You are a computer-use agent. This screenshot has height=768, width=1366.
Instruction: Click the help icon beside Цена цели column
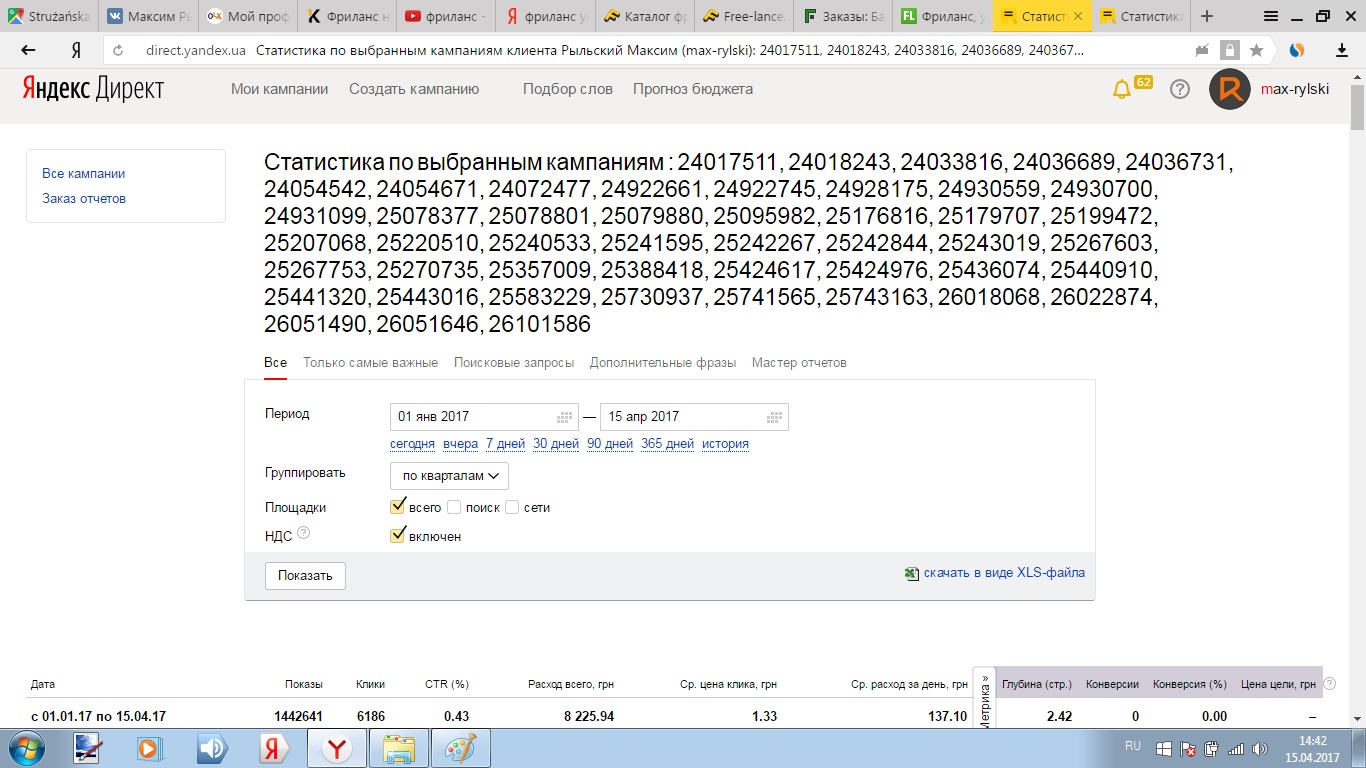(x=1330, y=684)
